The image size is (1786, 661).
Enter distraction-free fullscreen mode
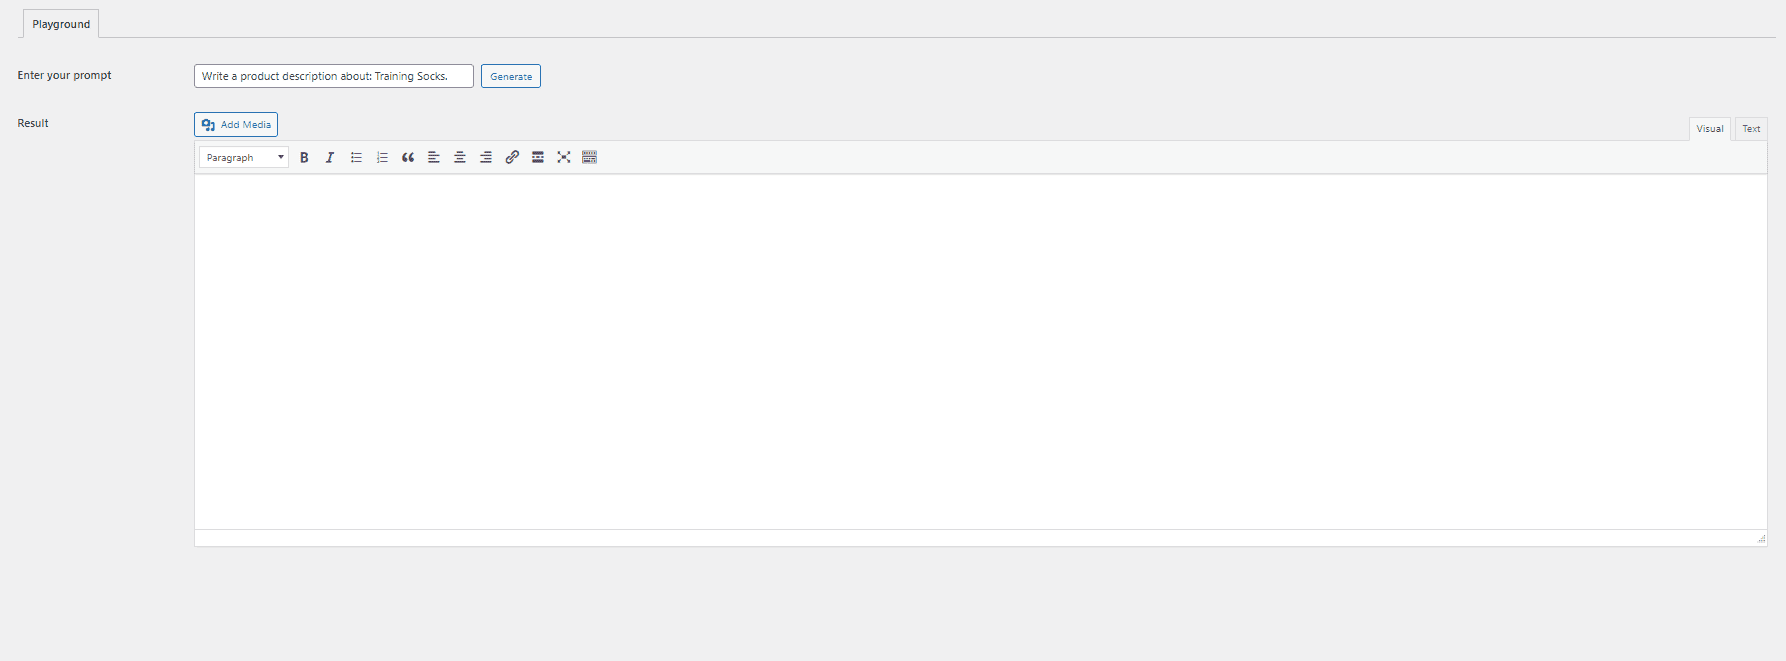point(564,157)
